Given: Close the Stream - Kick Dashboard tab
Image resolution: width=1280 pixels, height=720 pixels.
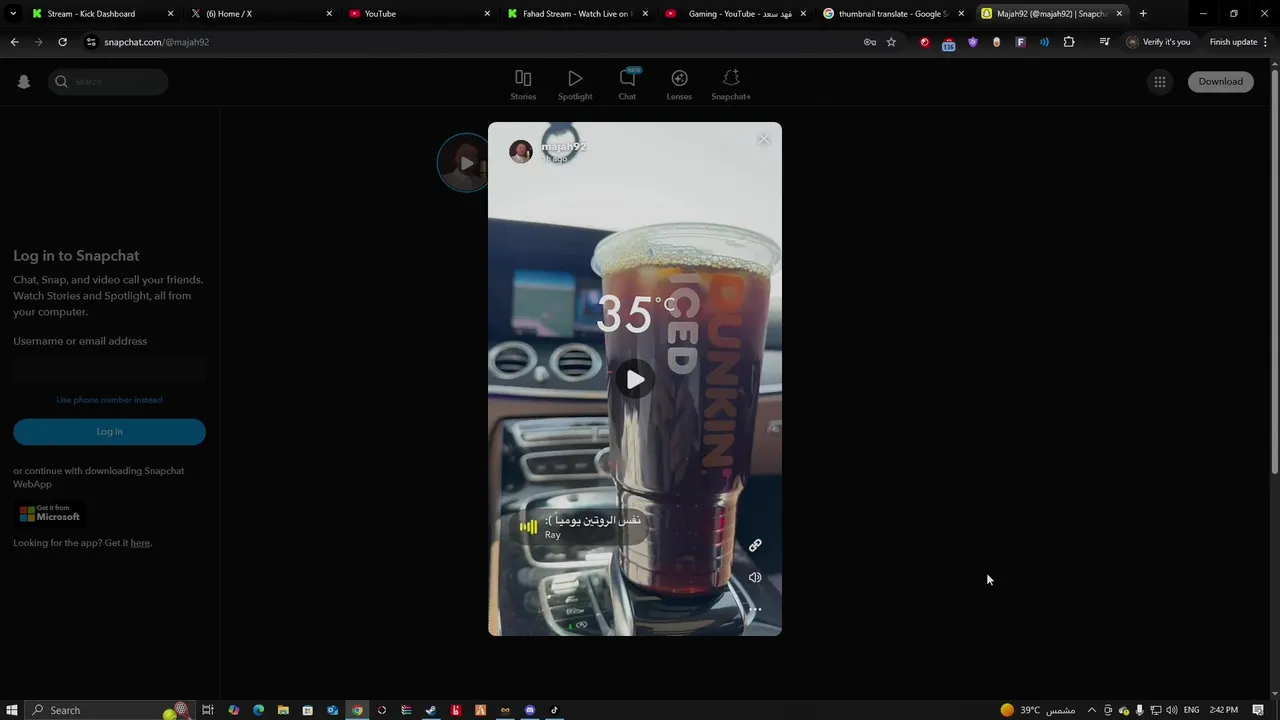Looking at the screenshot, I should (x=170, y=14).
